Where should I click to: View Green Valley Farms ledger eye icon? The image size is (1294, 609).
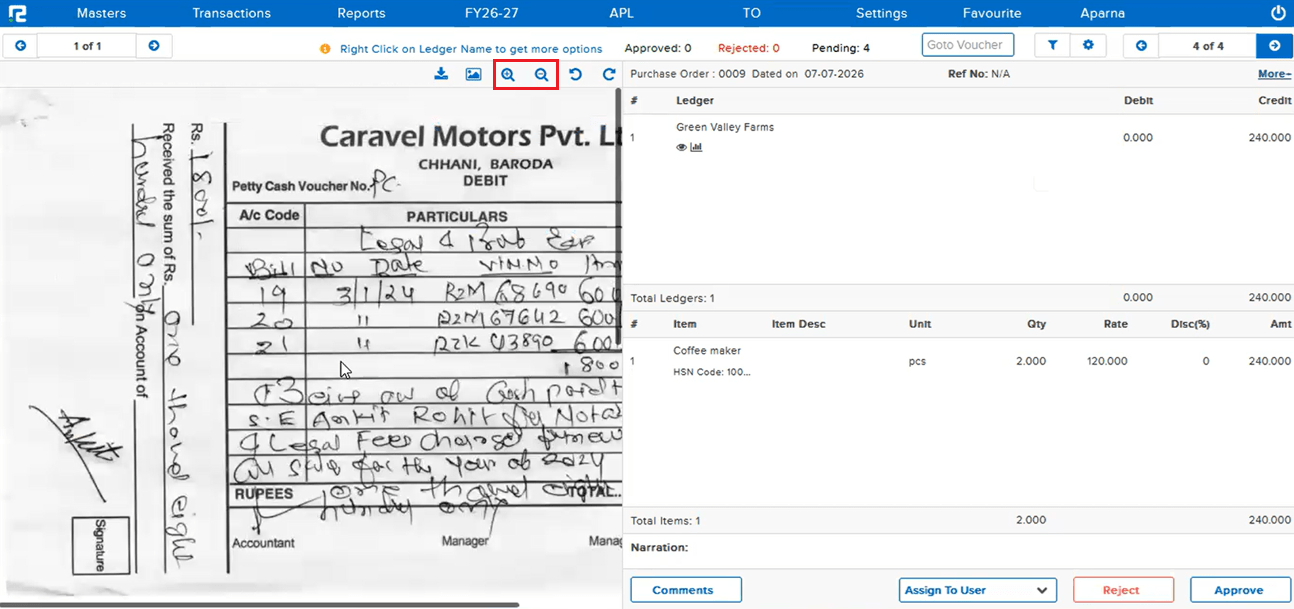click(681, 147)
